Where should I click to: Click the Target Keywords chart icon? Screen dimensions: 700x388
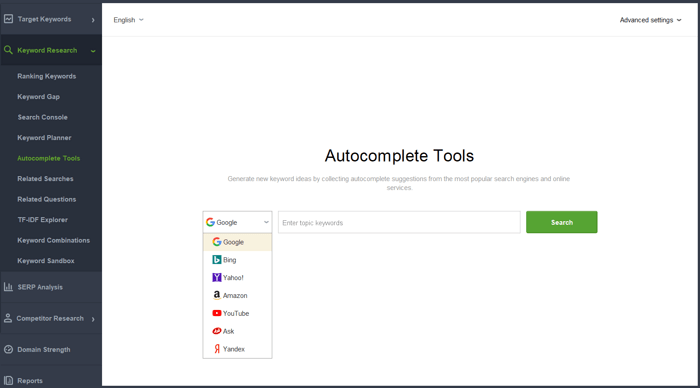8,19
